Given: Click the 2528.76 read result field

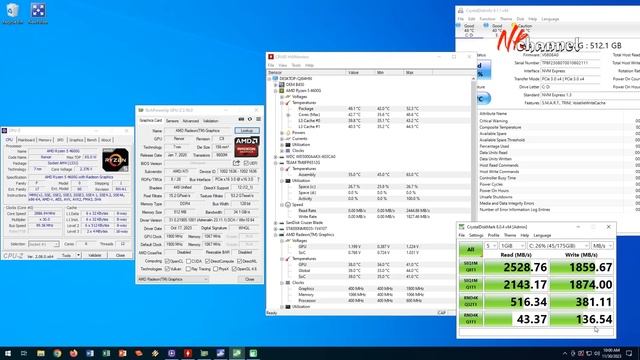Looking at the screenshot, I should [x=516, y=267].
